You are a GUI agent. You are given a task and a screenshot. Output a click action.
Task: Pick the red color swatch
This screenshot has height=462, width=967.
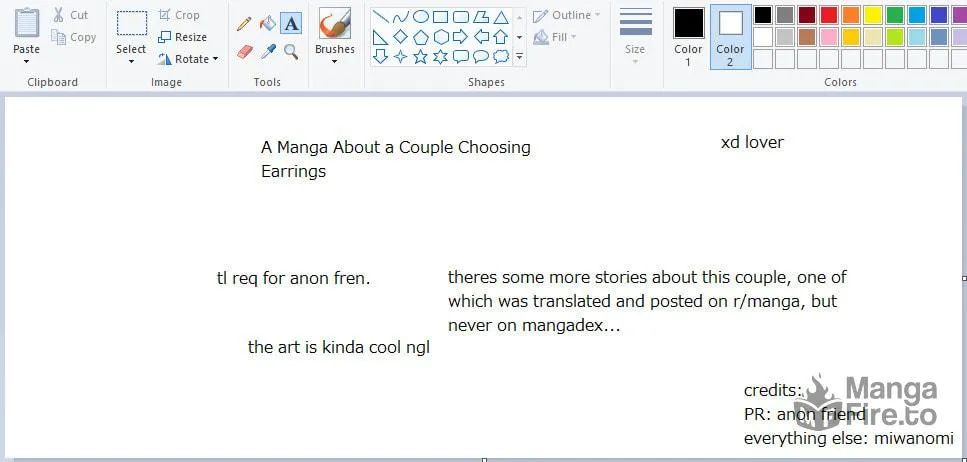coord(829,15)
